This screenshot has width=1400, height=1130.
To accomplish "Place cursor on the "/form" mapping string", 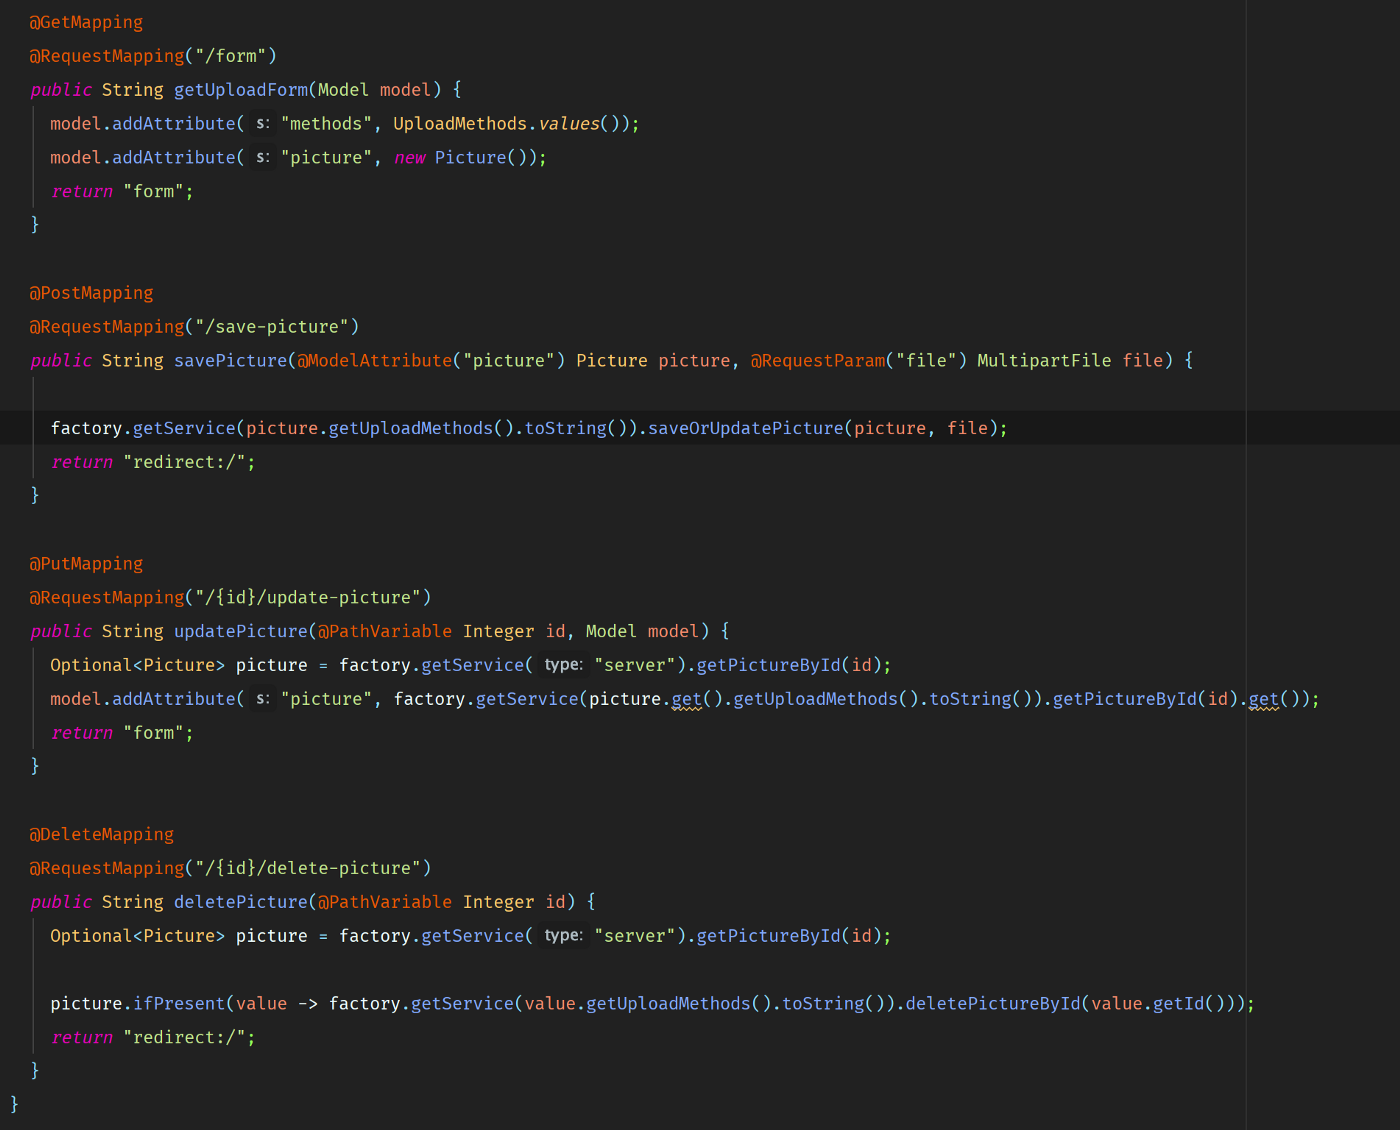I will (x=230, y=56).
